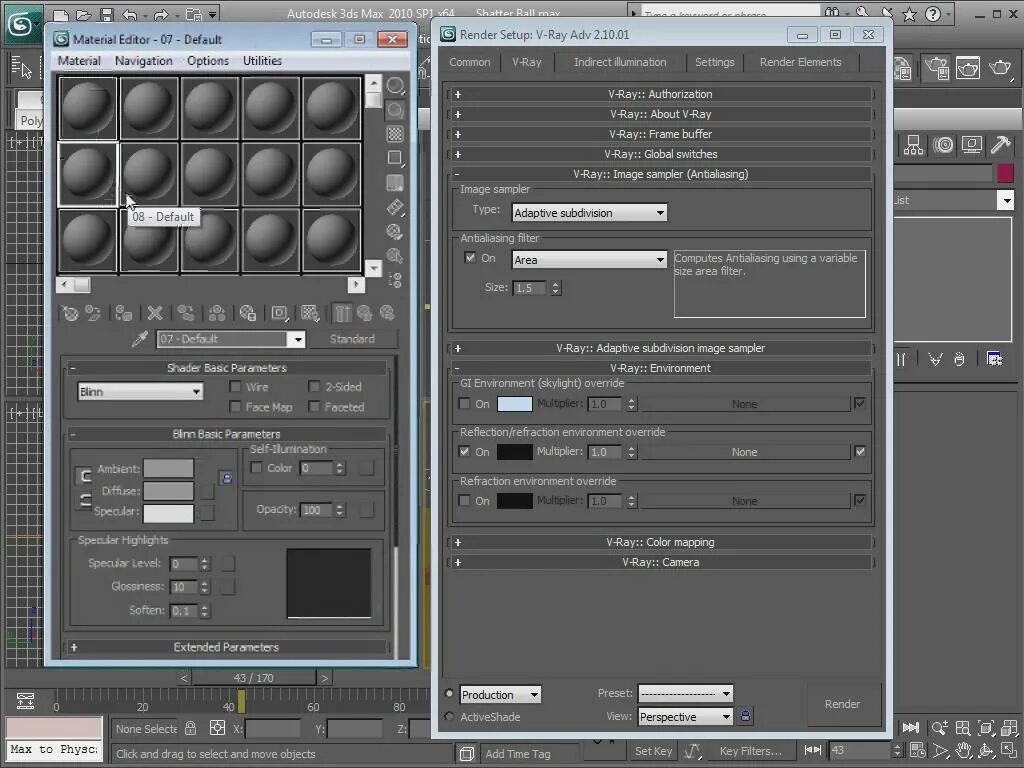Click Add Time Tag

point(518,754)
